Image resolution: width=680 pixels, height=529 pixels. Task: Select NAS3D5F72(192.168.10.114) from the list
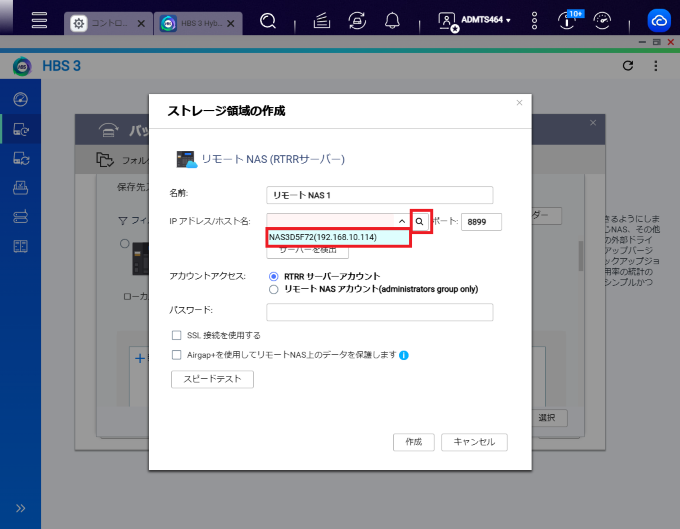(338, 237)
